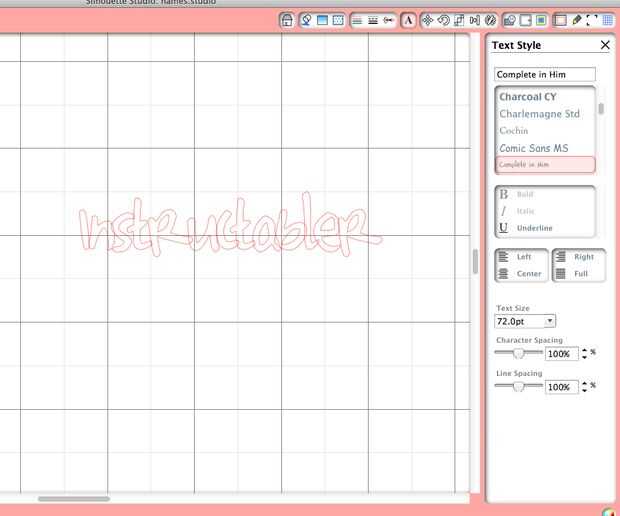Select highlighted Complete in Him font row
Image resolution: width=620 pixels, height=516 pixels.
click(545, 164)
